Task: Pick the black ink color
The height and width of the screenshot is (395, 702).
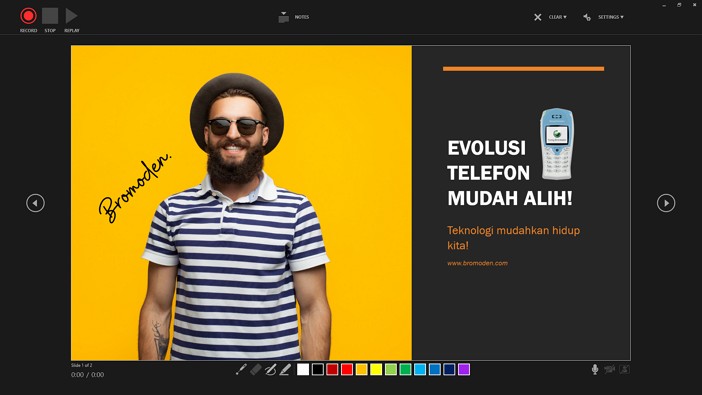Action: pos(318,369)
